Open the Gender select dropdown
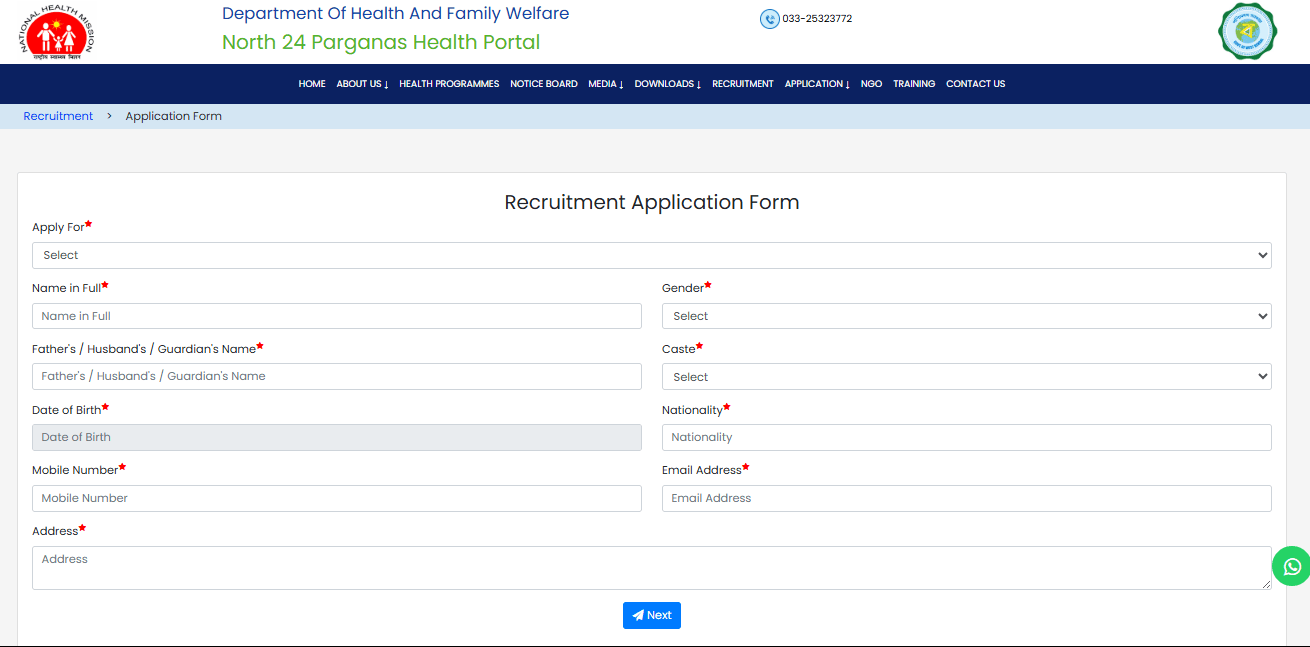Viewport: 1310px width, 647px height. tap(966, 315)
